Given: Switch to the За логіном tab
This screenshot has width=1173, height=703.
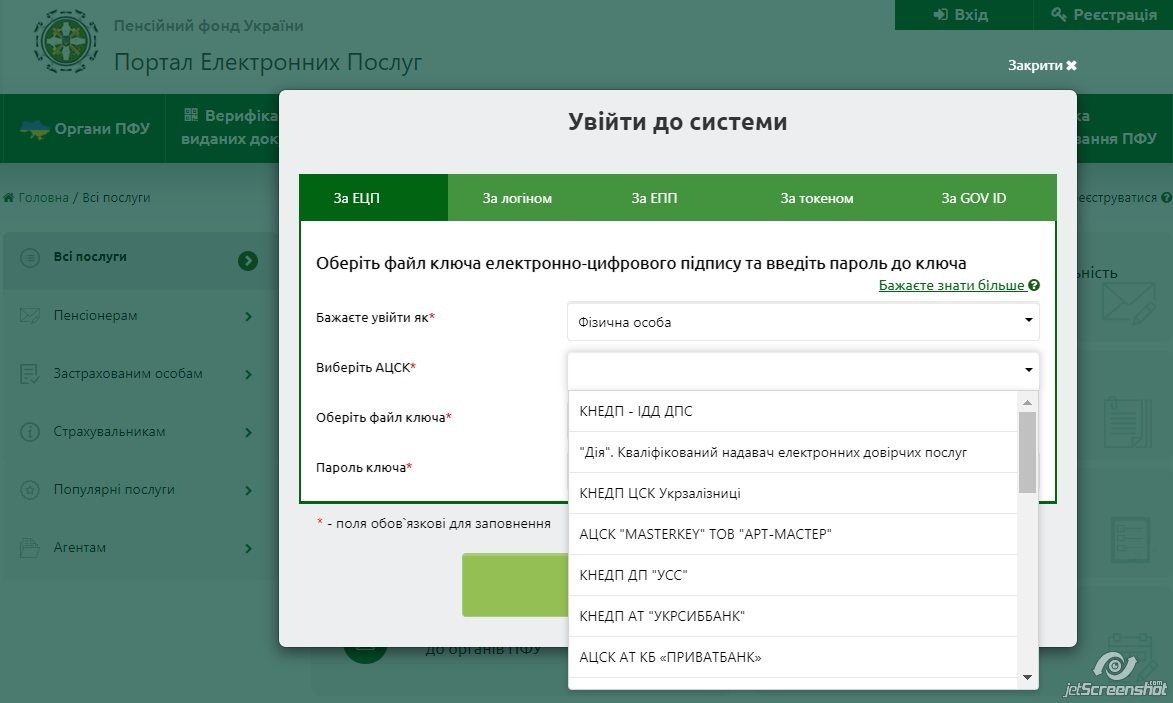Looking at the screenshot, I should [x=517, y=198].
